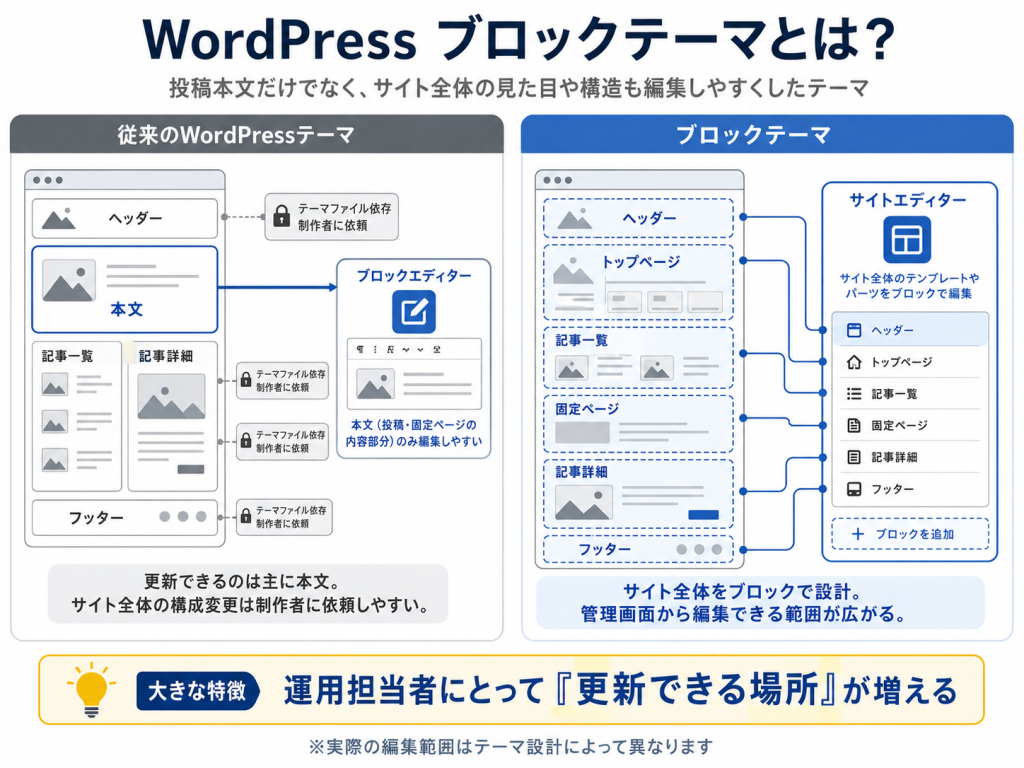Click the home icon beside トップページ in サイトエディター
The width and height of the screenshot is (1024, 768).
(x=854, y=362)
